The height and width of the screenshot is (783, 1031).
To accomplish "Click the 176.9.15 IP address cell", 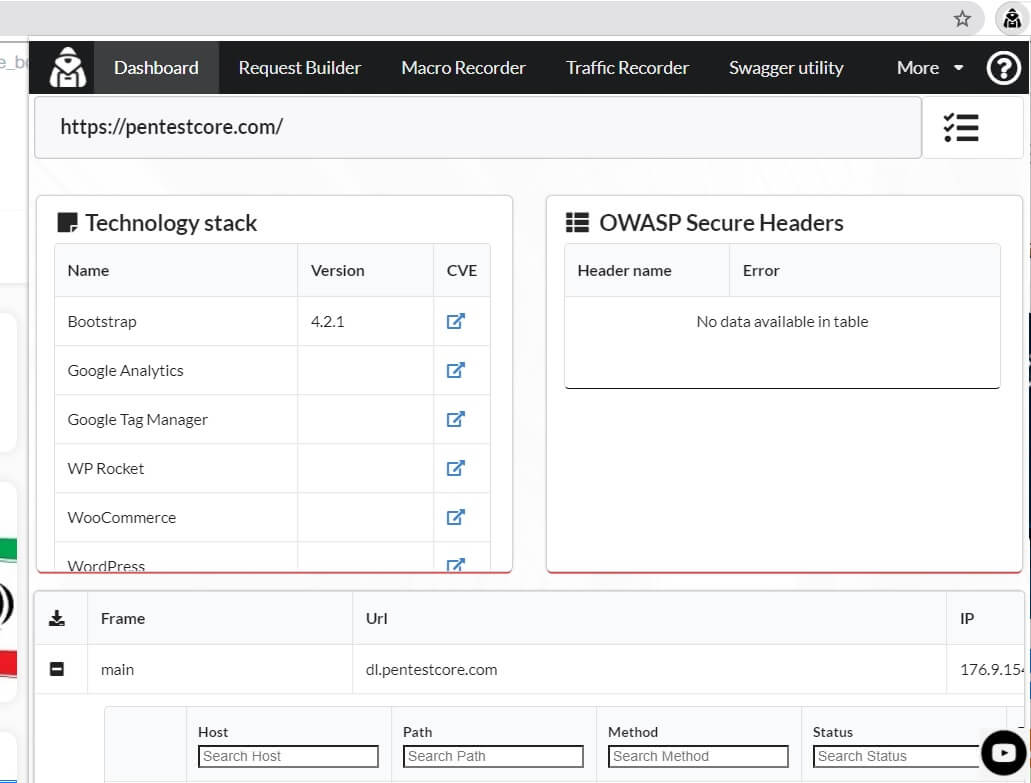I will (x=985, y=669).
